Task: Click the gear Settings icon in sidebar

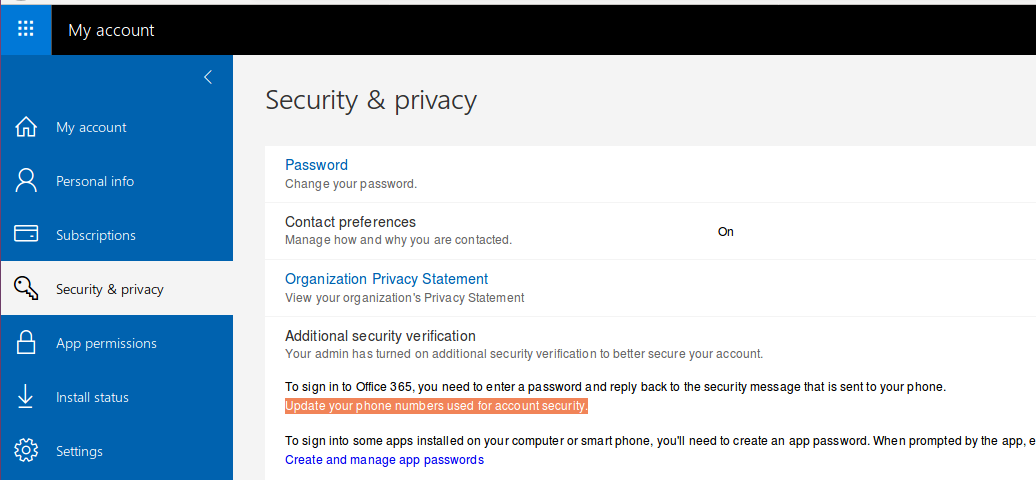Action: pos(26,451)
